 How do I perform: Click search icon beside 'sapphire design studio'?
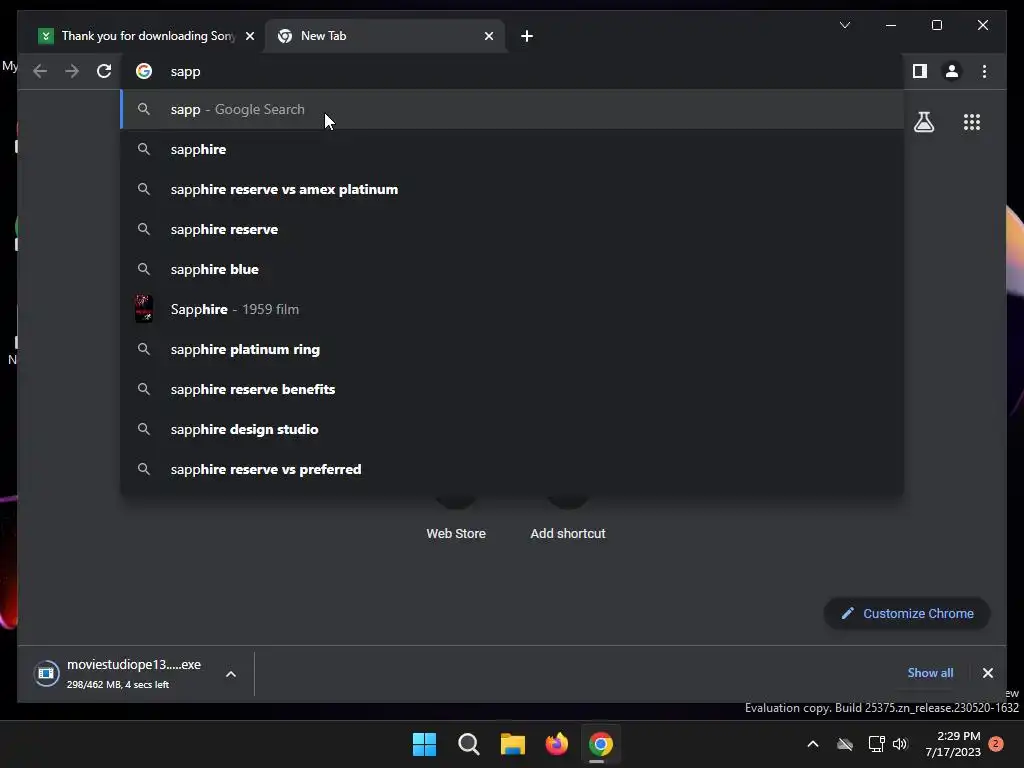point(144,429)
